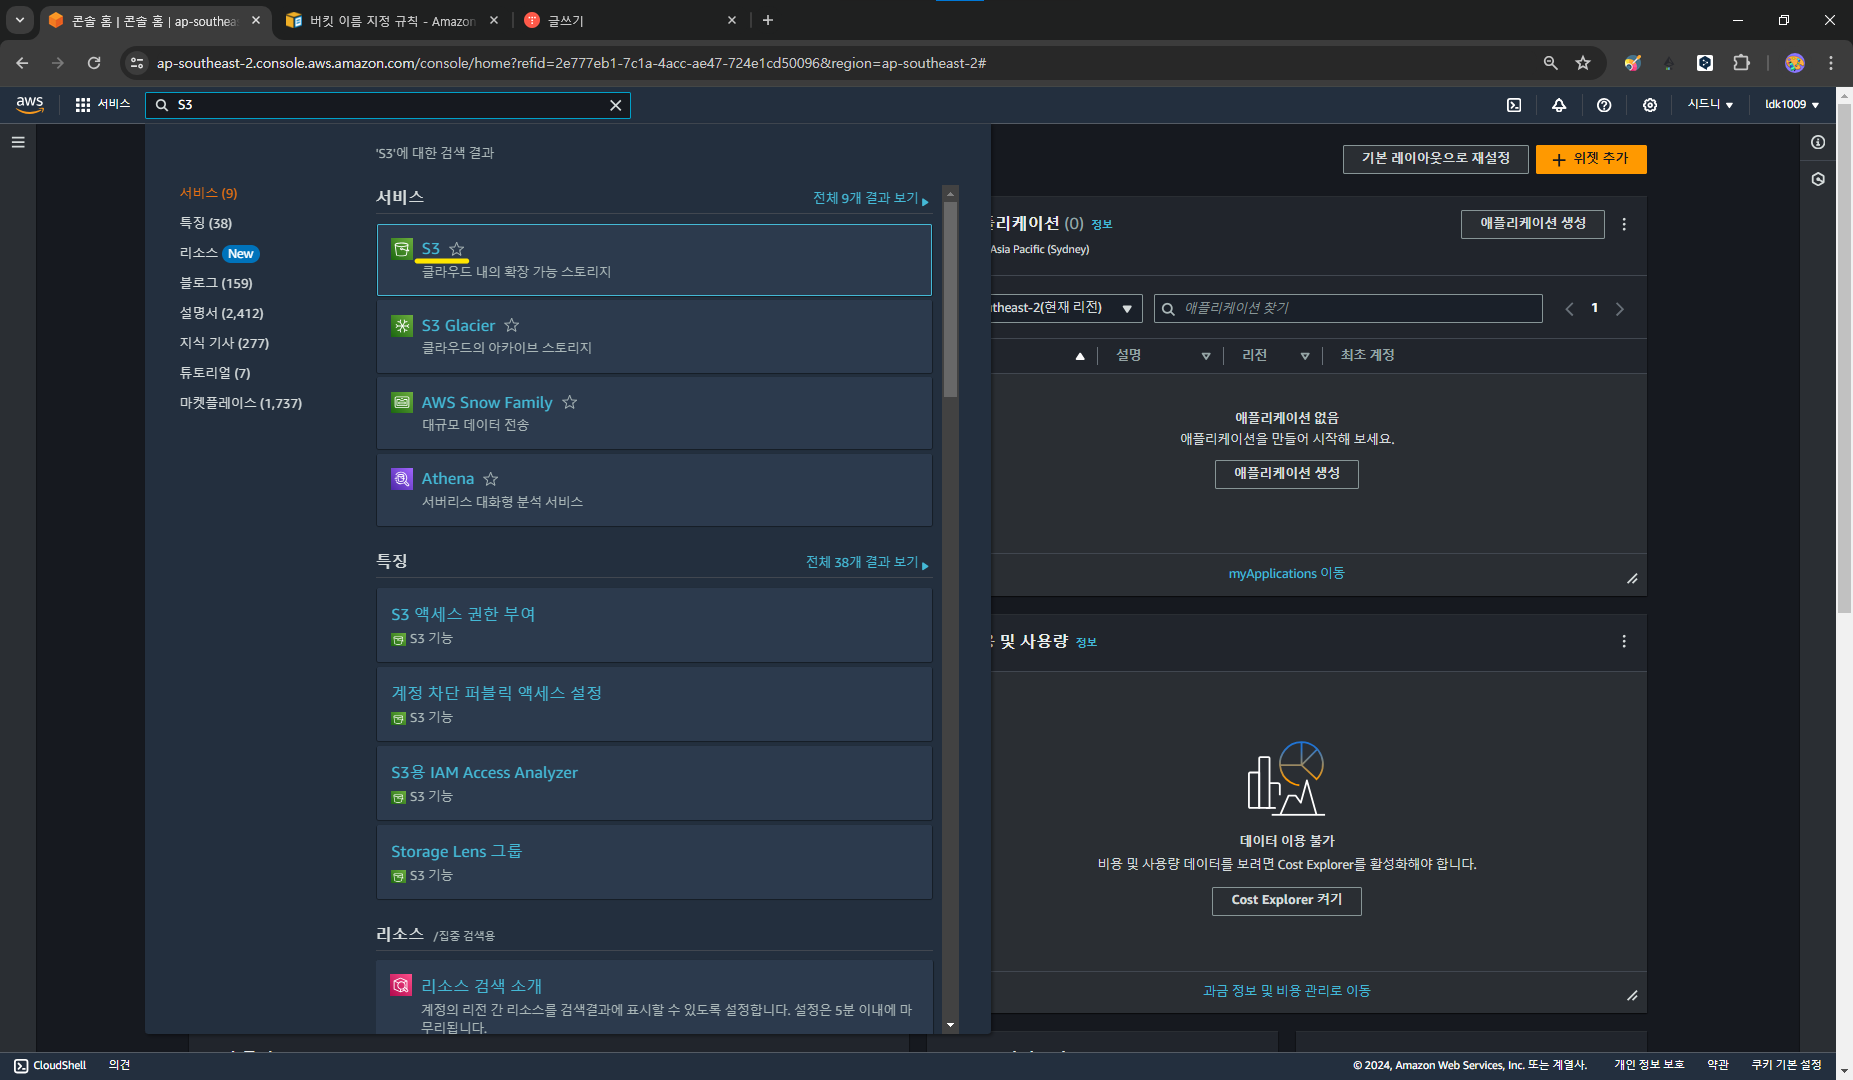1853x1080 pixels.
Task: Click the resource search pink icon
Action: click(401, 985)
